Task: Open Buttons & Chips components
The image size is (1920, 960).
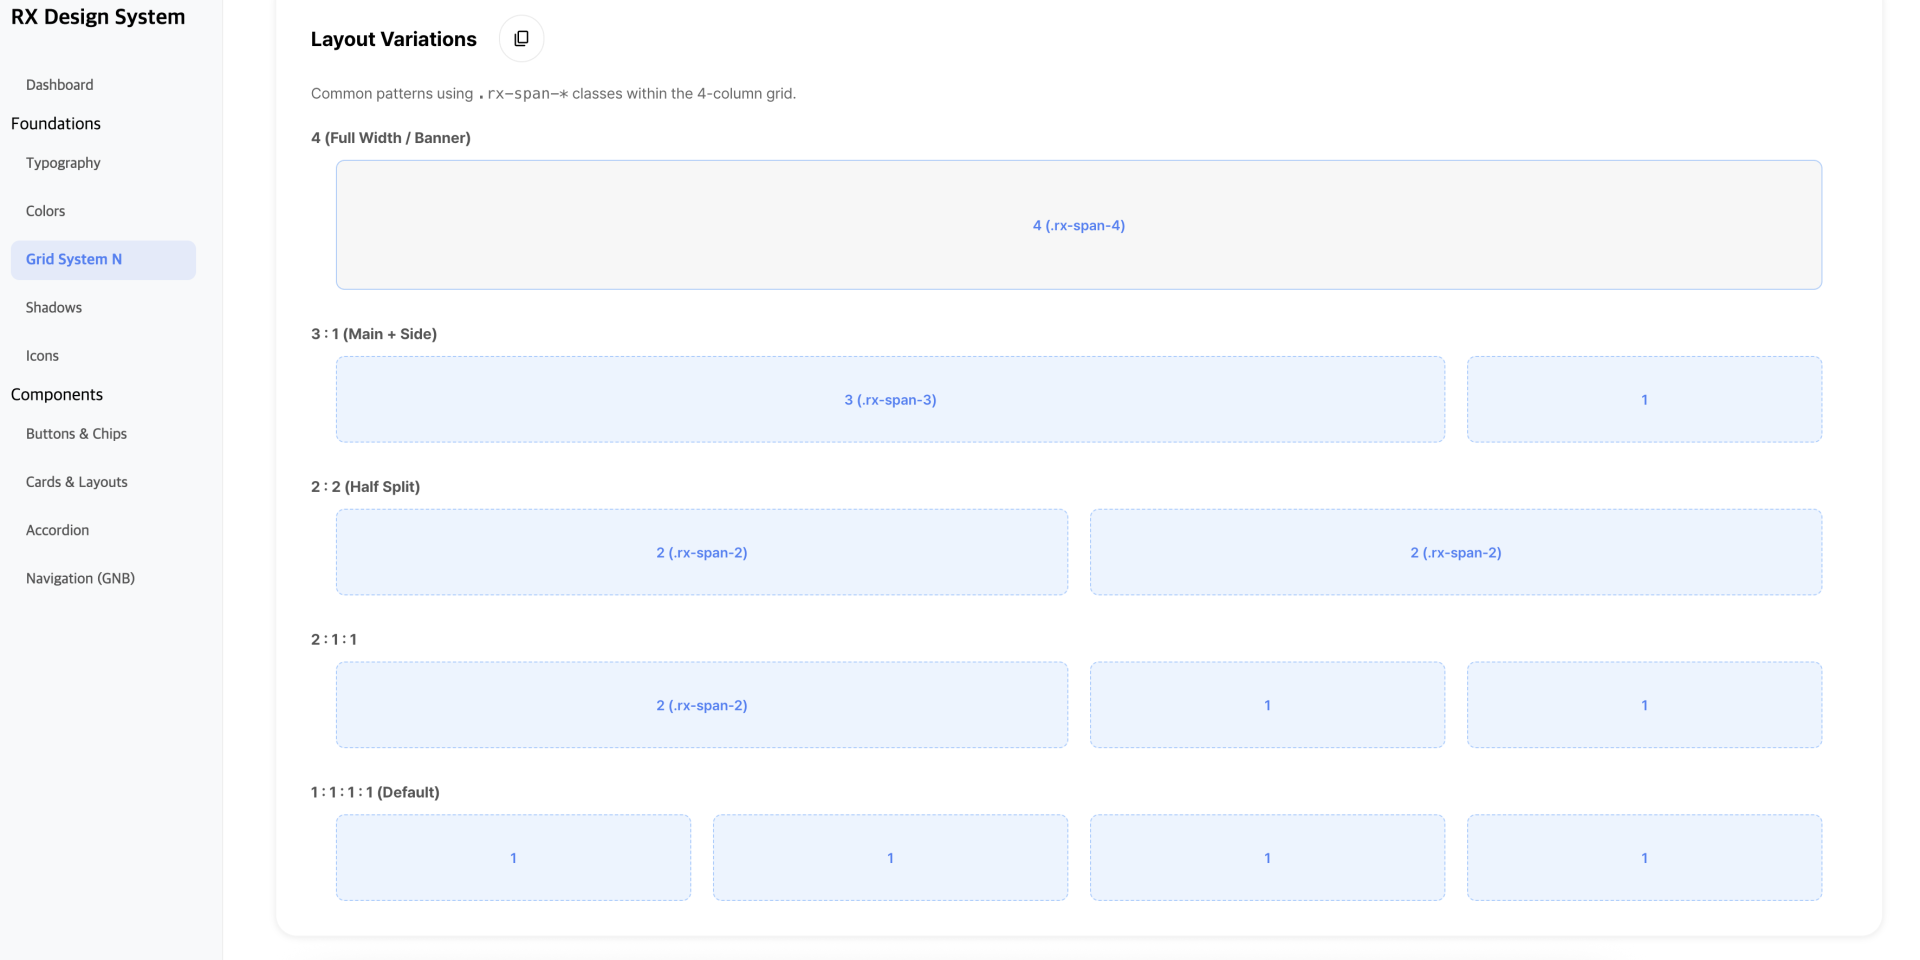Action: [76, 434]
